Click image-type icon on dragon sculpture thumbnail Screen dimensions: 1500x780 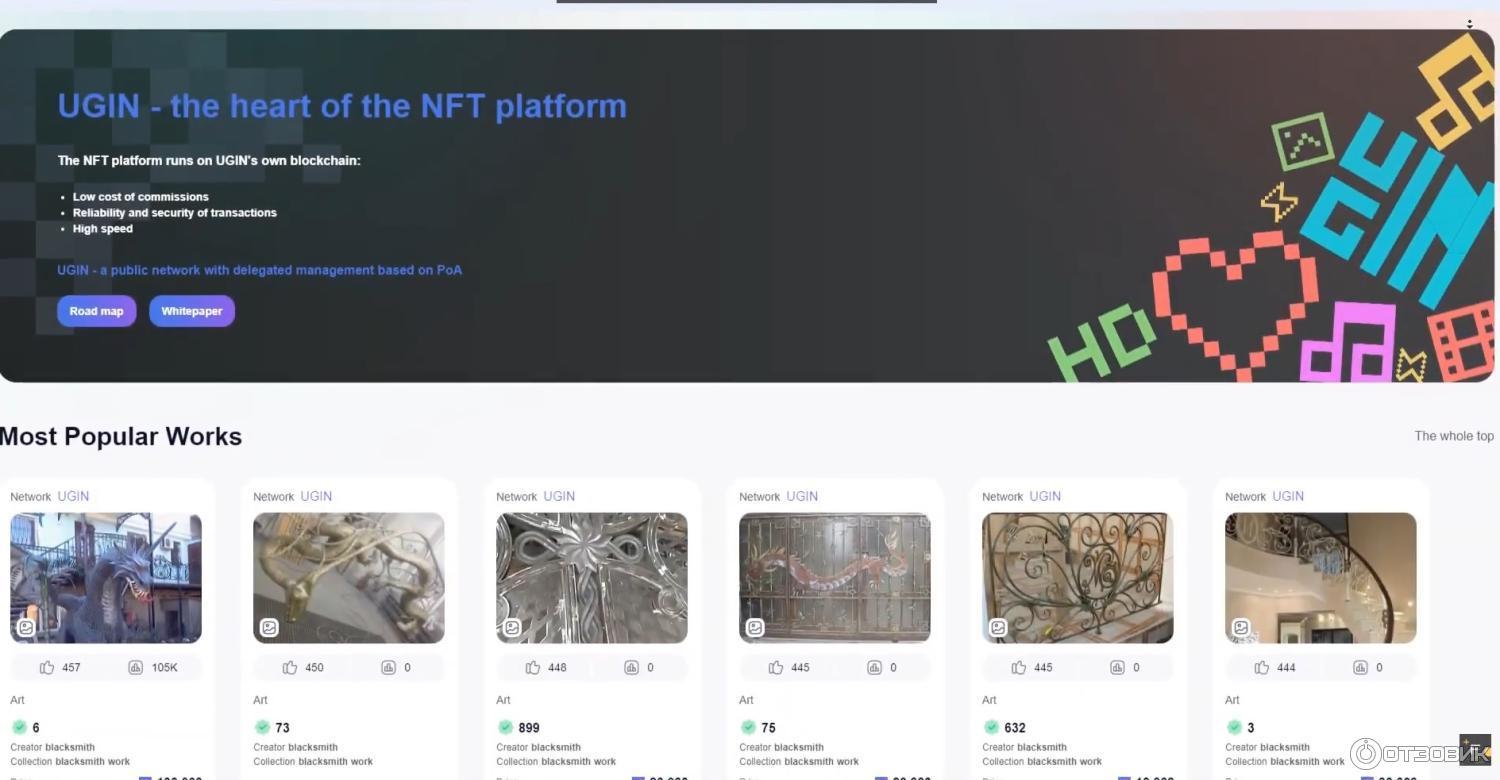[x=26, y=628]
